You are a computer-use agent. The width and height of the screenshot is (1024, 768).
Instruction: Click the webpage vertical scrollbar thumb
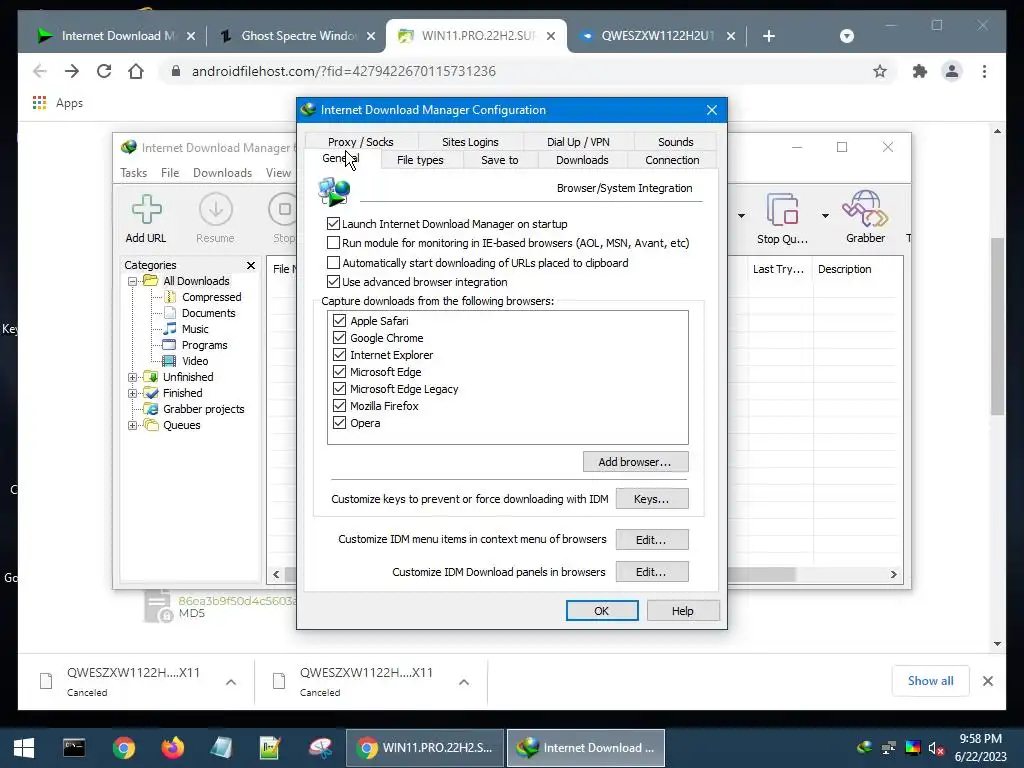point(997,327)
